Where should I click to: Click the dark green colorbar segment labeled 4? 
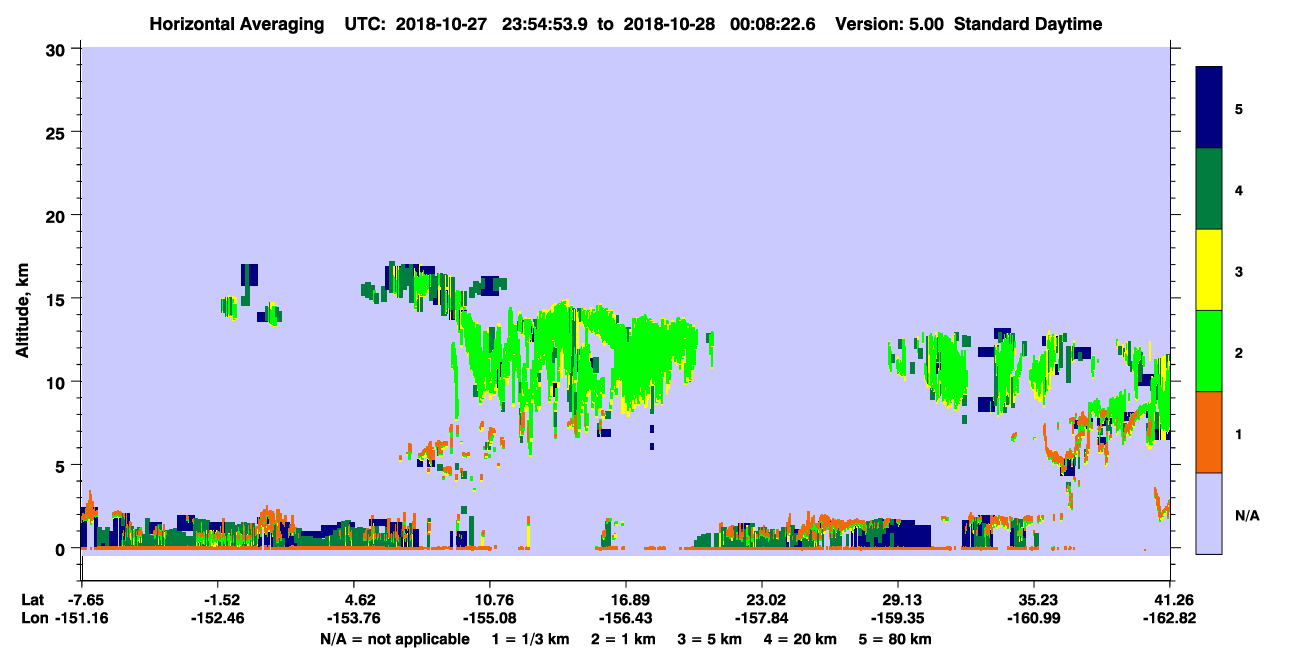(x=1209, y=188)
